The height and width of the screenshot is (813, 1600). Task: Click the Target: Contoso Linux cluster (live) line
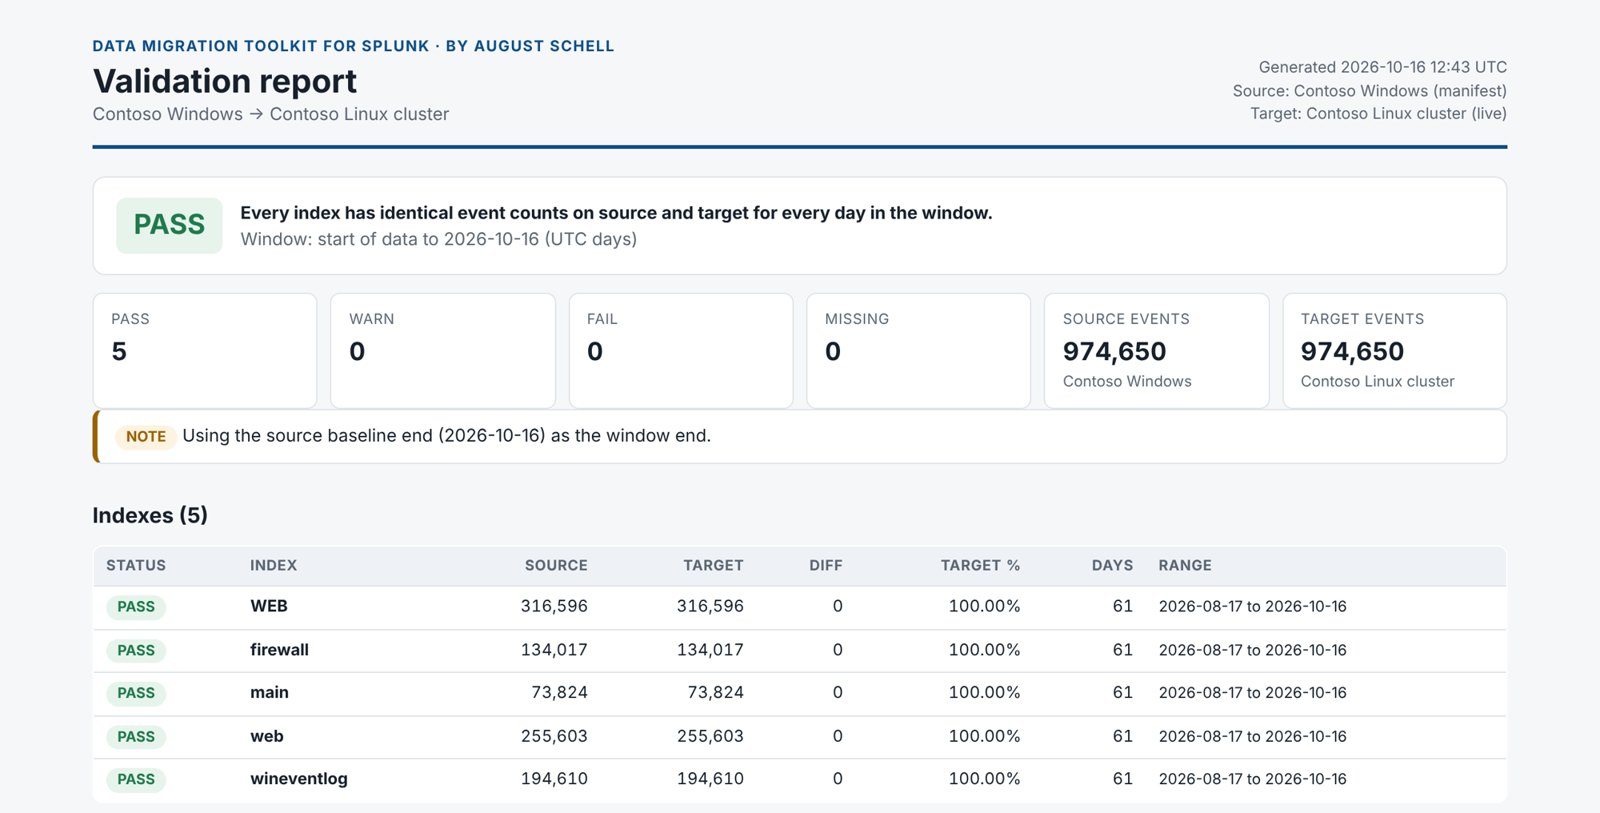(x=1378, y=113)
